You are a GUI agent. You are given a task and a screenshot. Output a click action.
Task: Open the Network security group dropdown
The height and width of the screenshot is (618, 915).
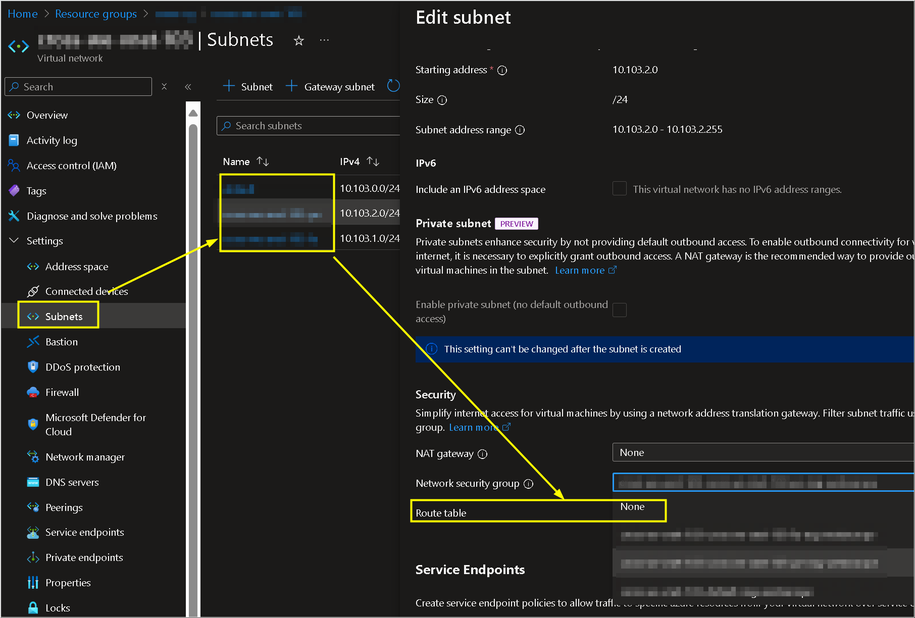[763, 483]
